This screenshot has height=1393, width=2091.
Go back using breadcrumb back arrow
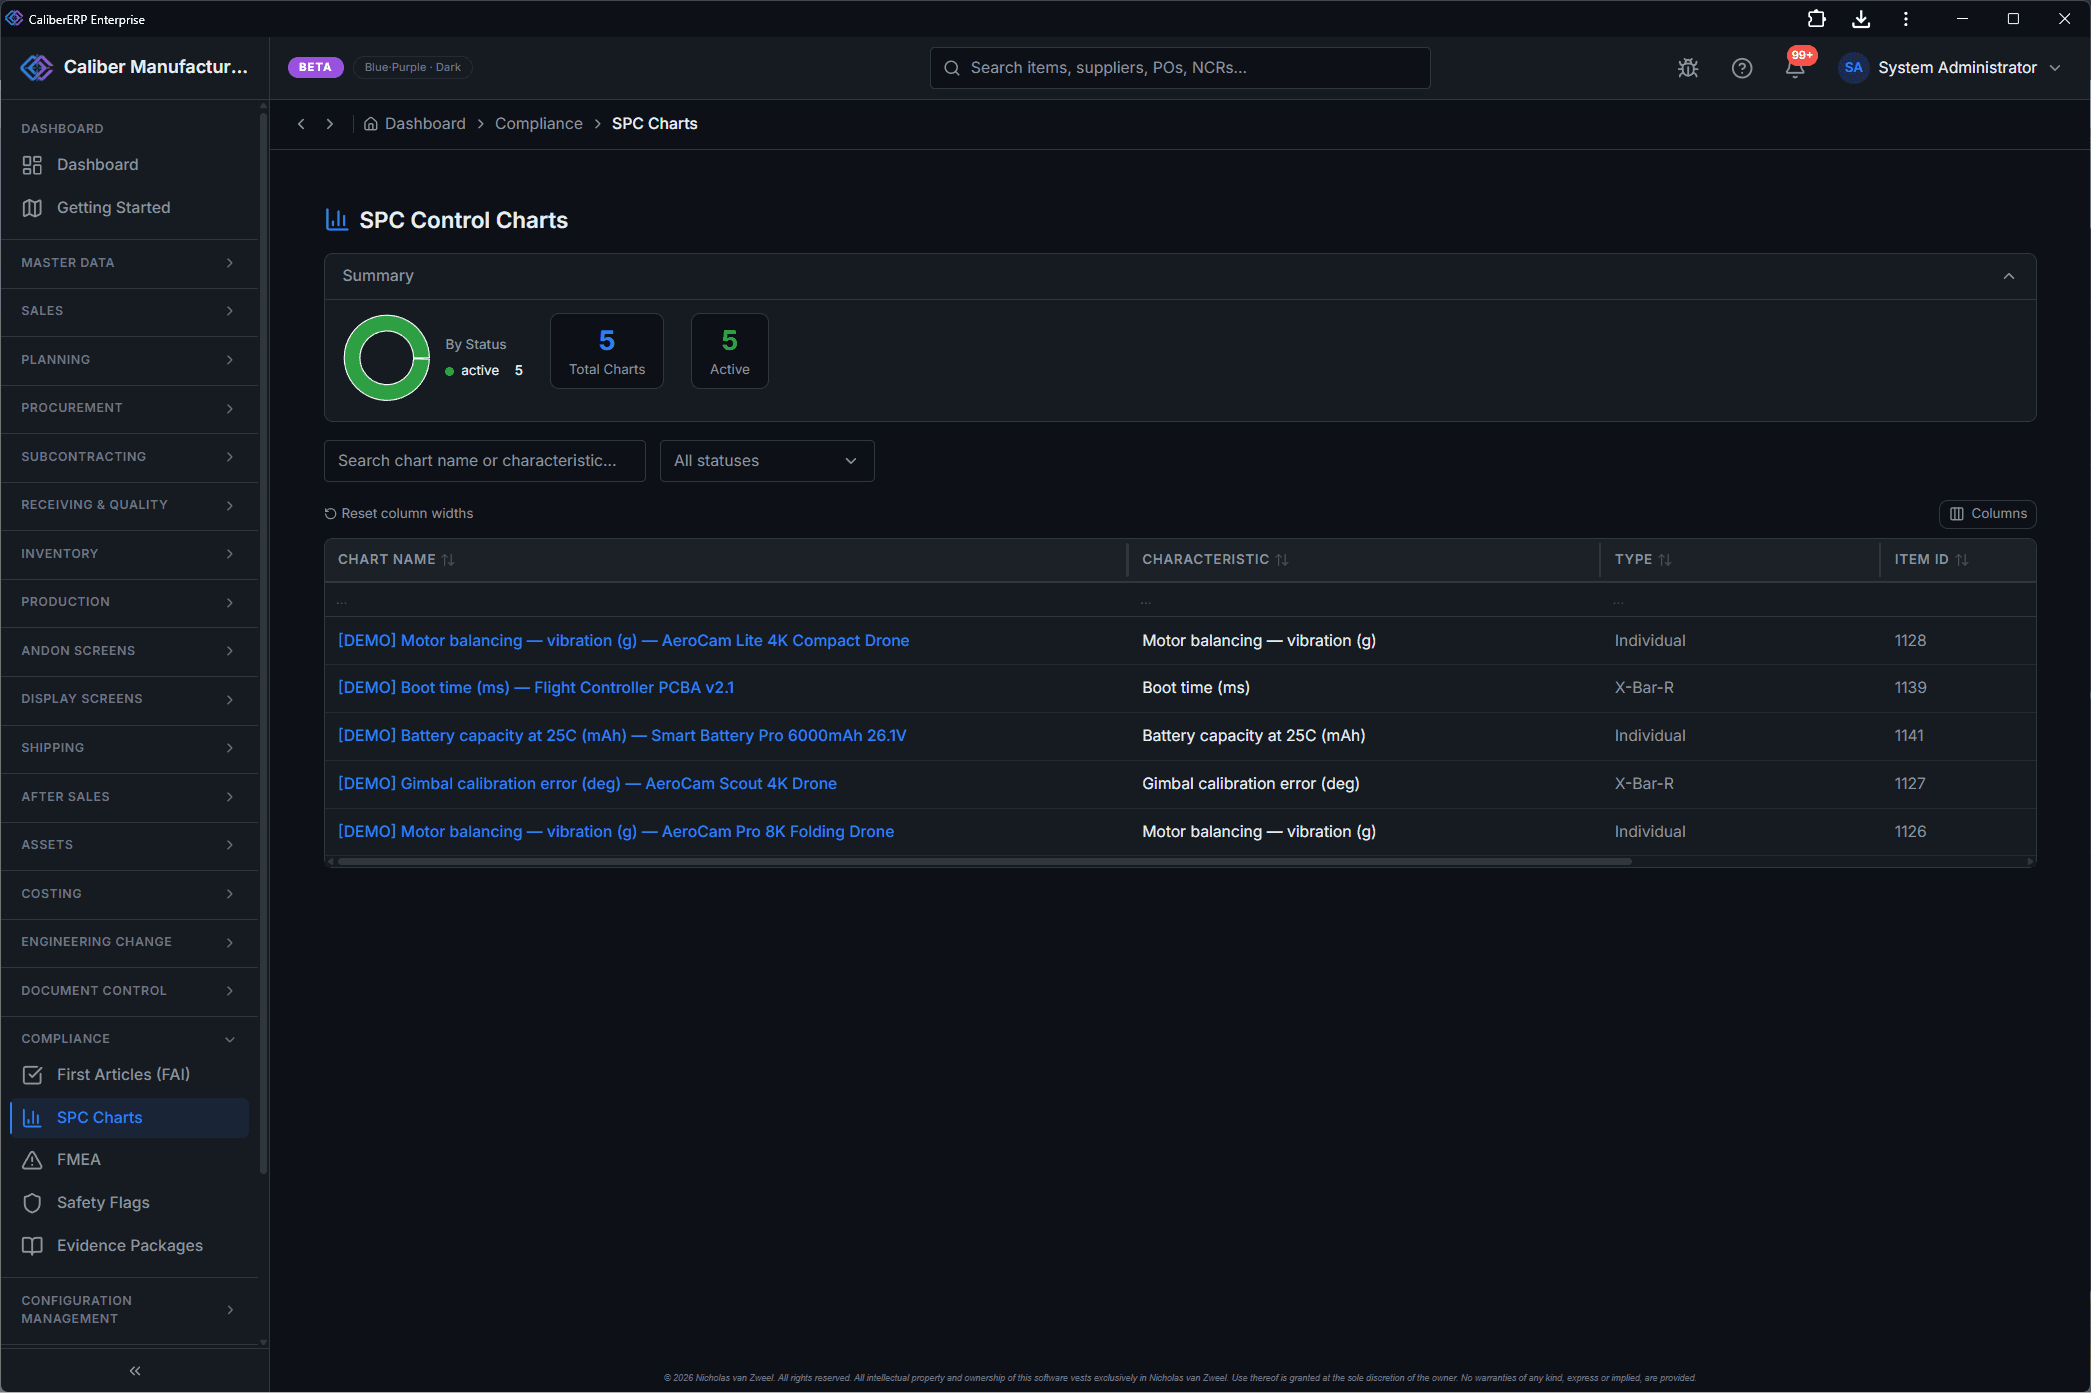tap(301, 124)
